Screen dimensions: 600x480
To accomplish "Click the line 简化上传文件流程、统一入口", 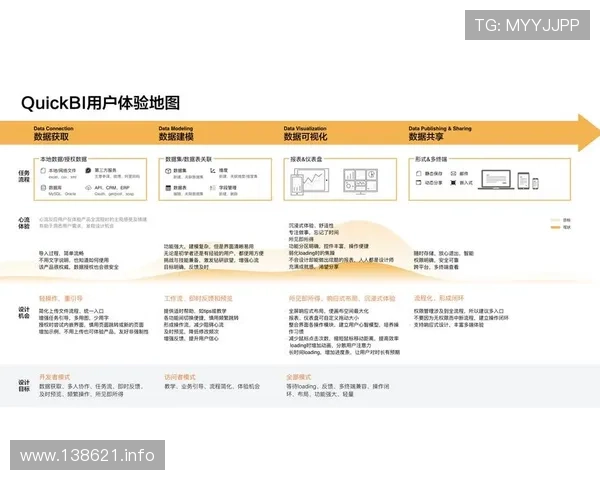I will click(71, 311).
